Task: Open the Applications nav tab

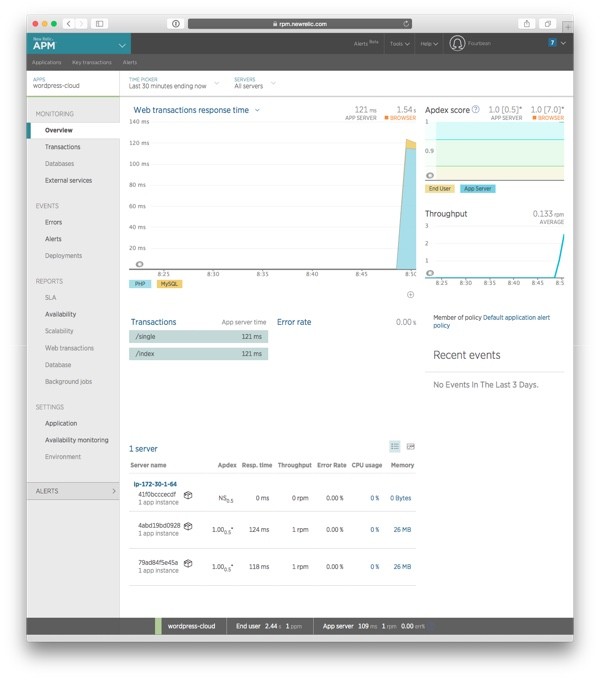Action: pyautogui.click(x=47, y=62)
